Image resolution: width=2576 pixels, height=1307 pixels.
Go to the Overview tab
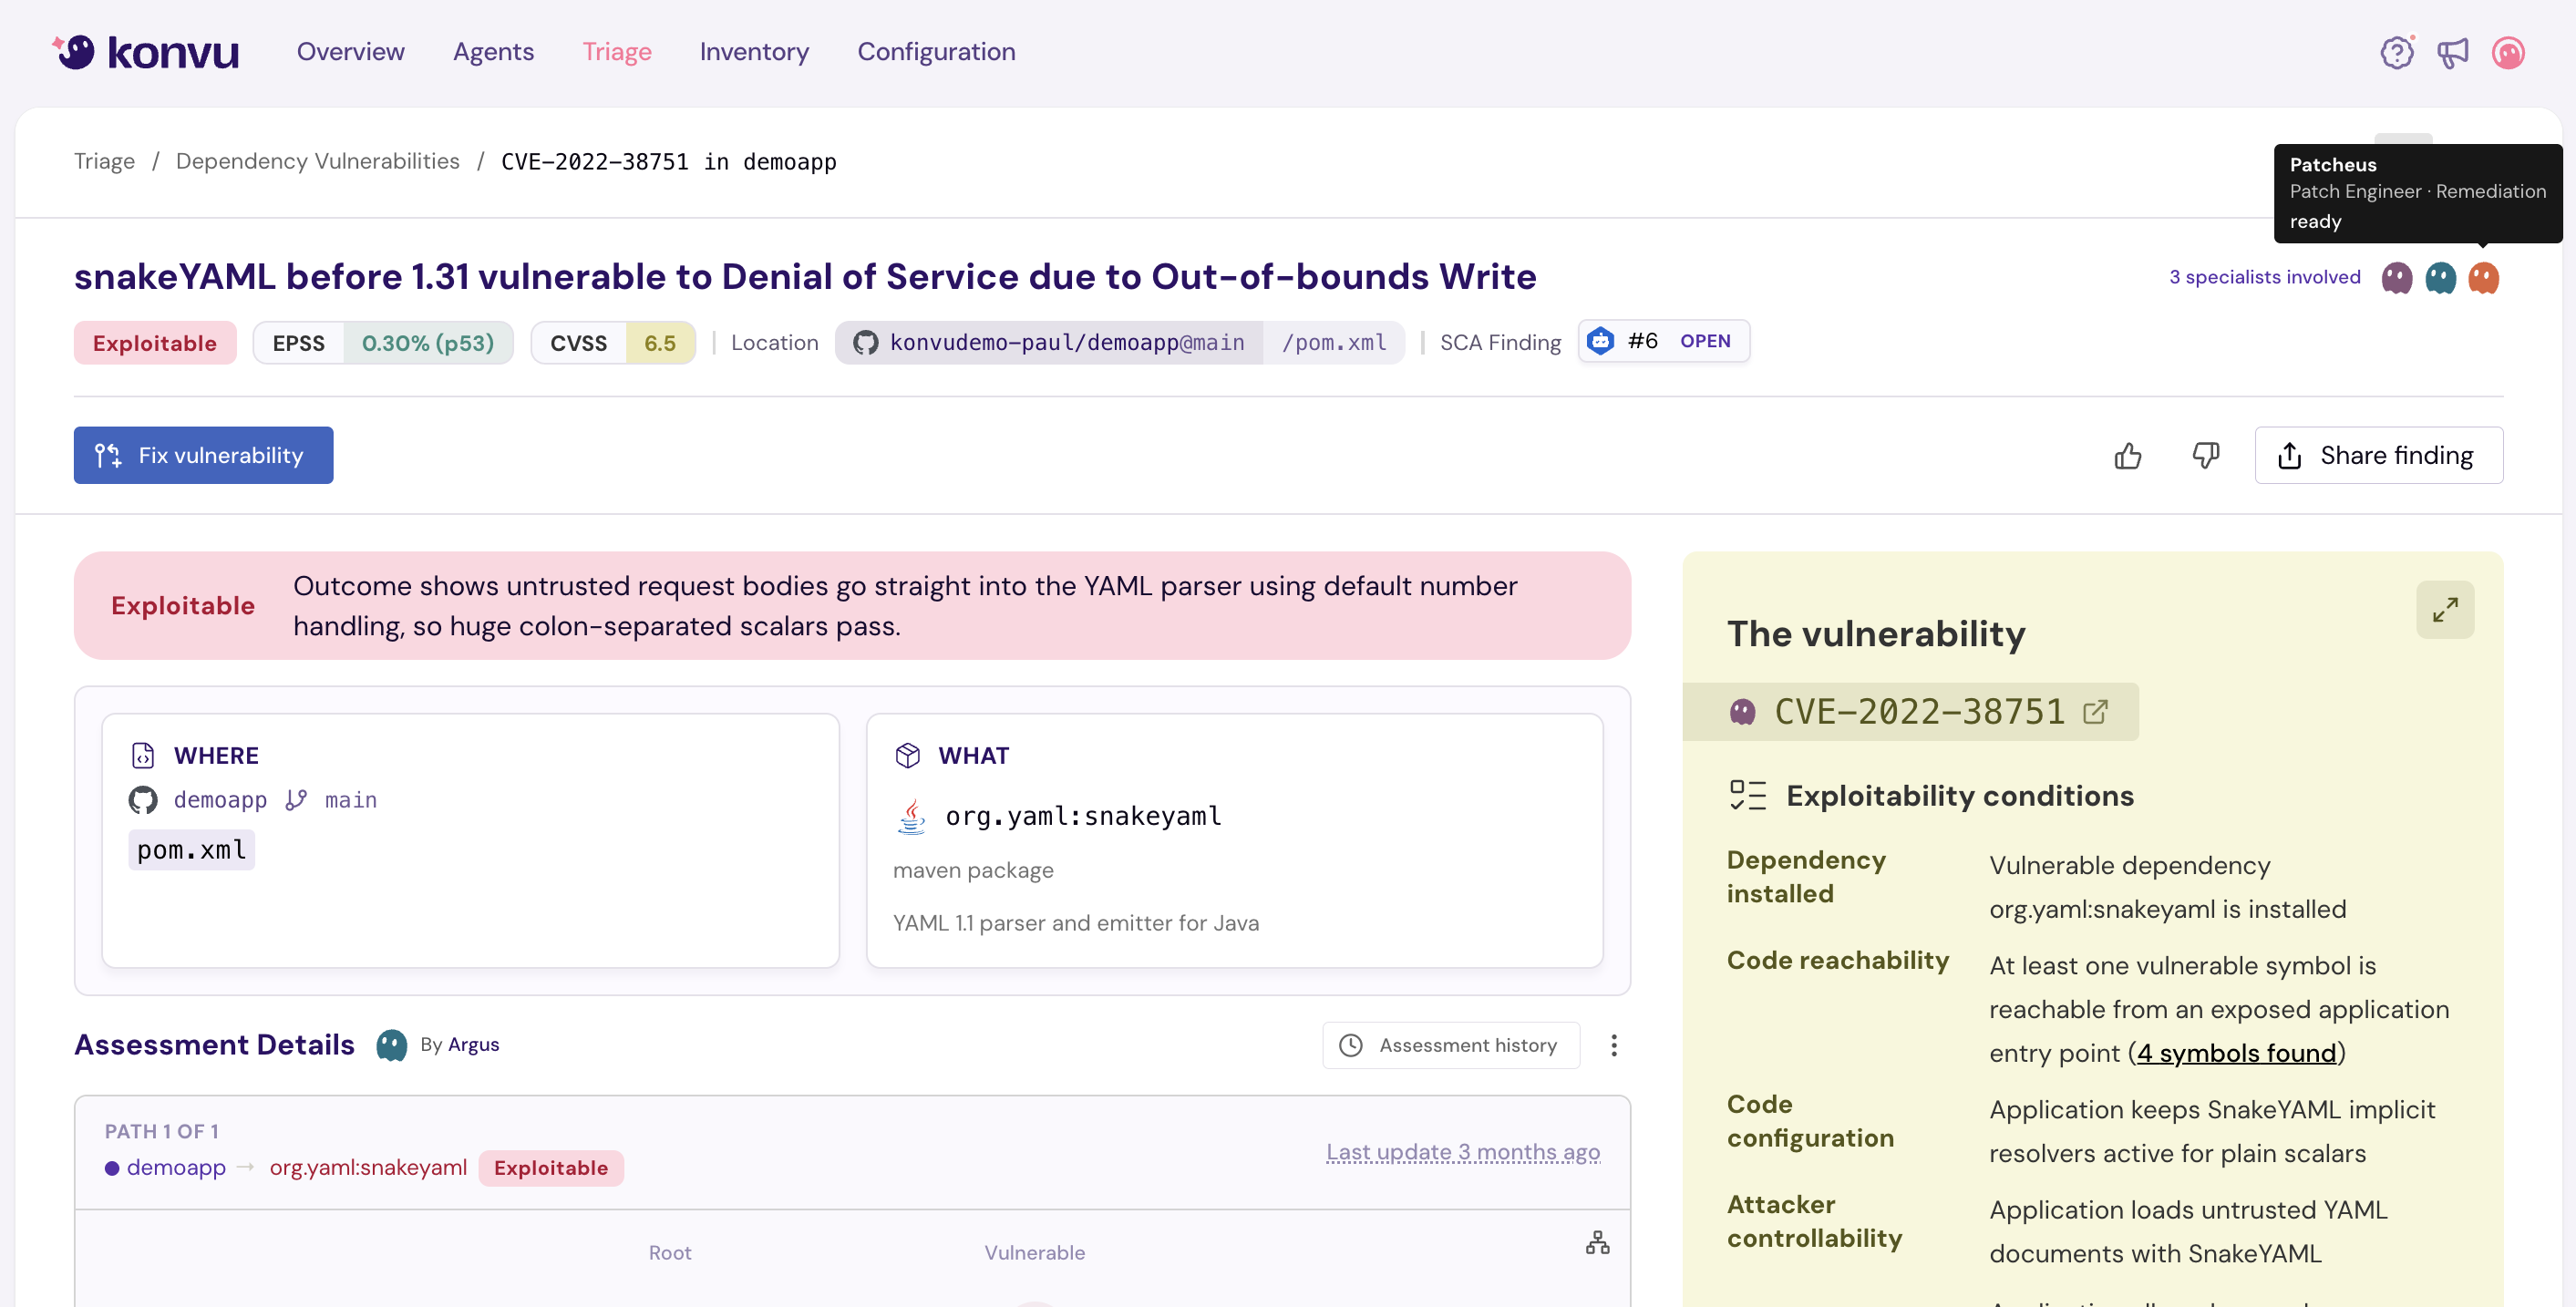click(350, 52)
